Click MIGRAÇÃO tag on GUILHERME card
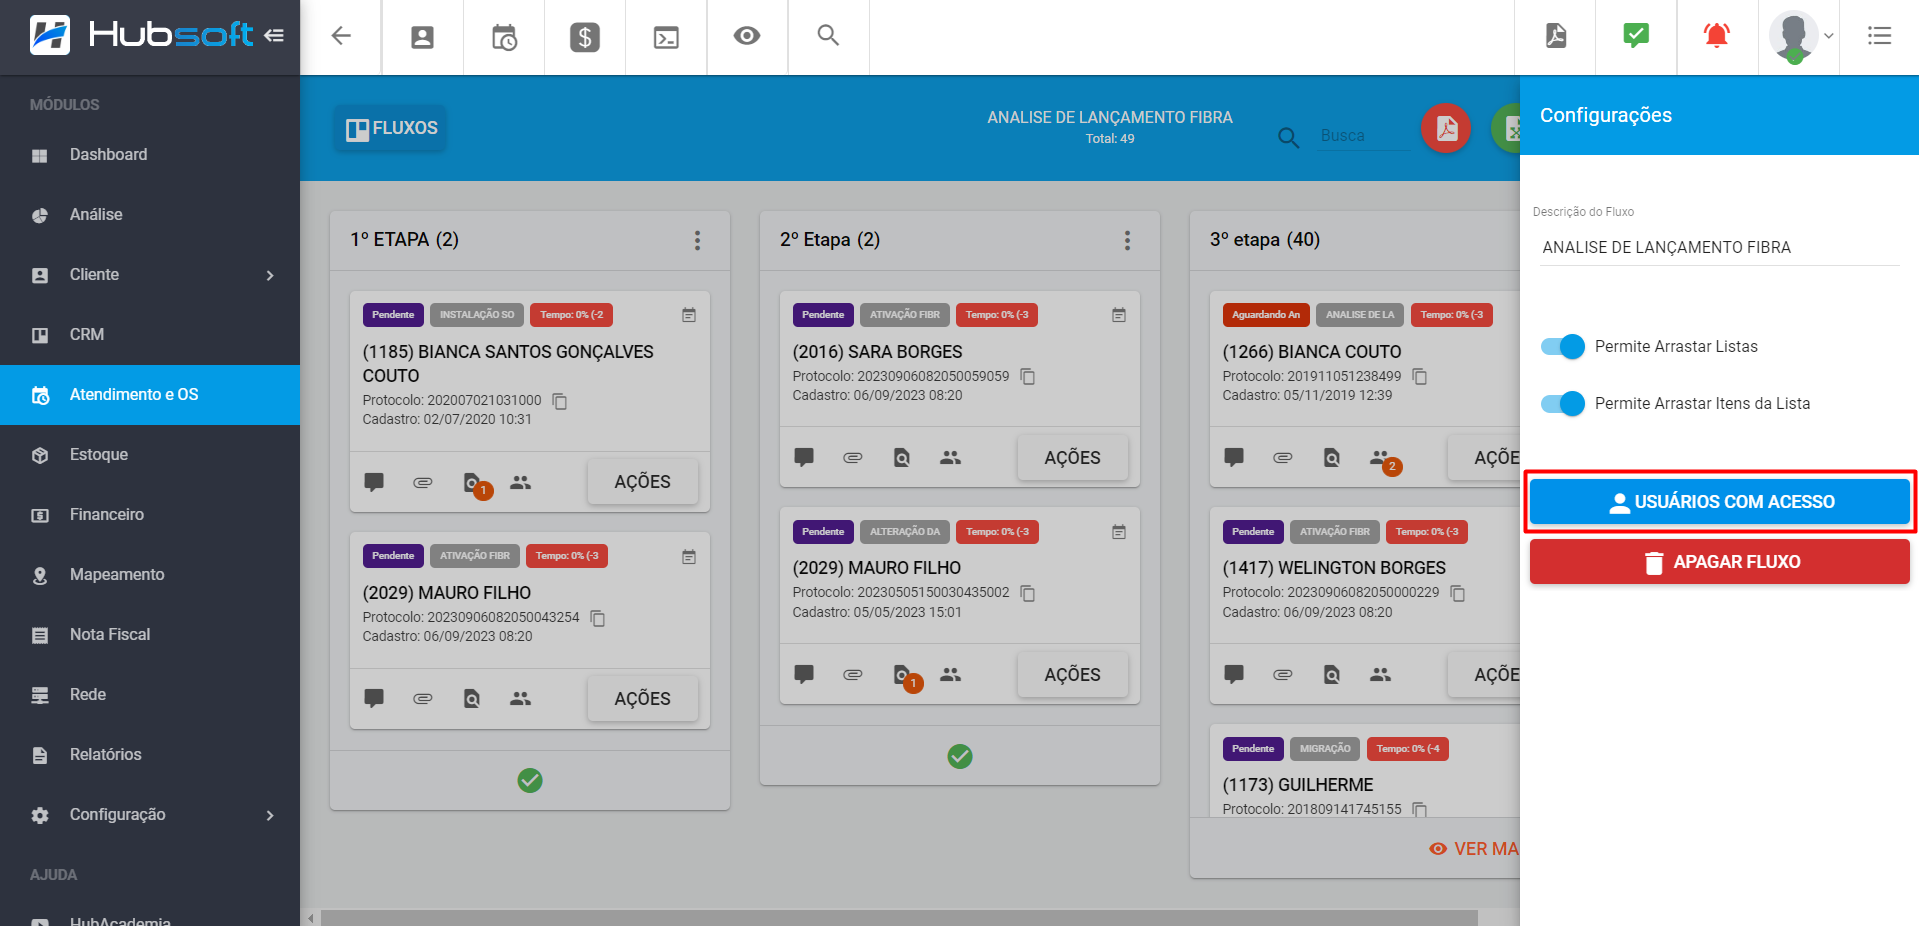Viewport: 1919px width, 926px height. click(x=1325, y=749)
